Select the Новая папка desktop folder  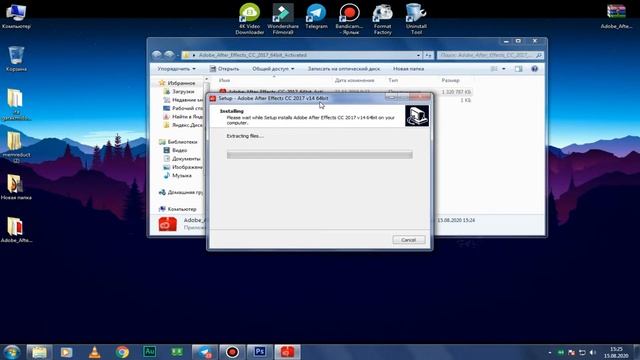[16, 187]
